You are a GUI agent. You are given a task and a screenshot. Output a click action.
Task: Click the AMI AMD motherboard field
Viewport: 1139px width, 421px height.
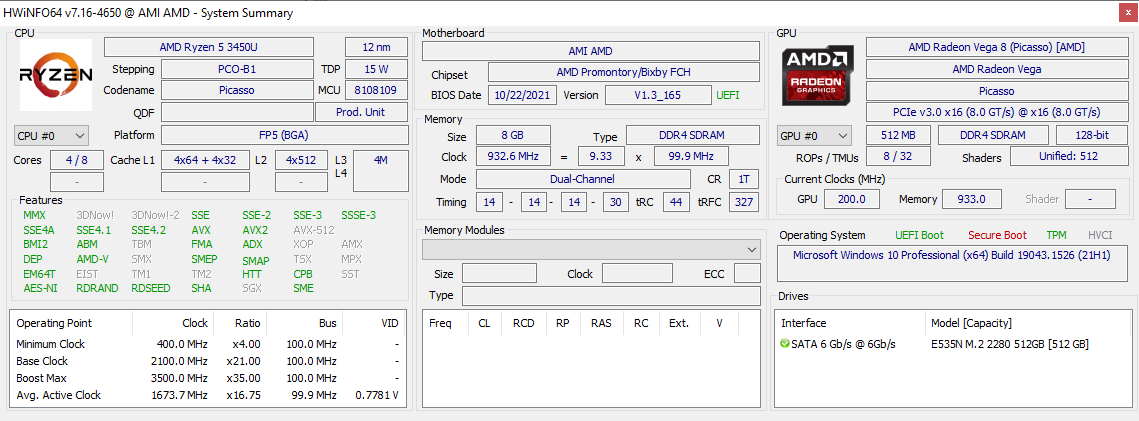click(x=591, y=51)
